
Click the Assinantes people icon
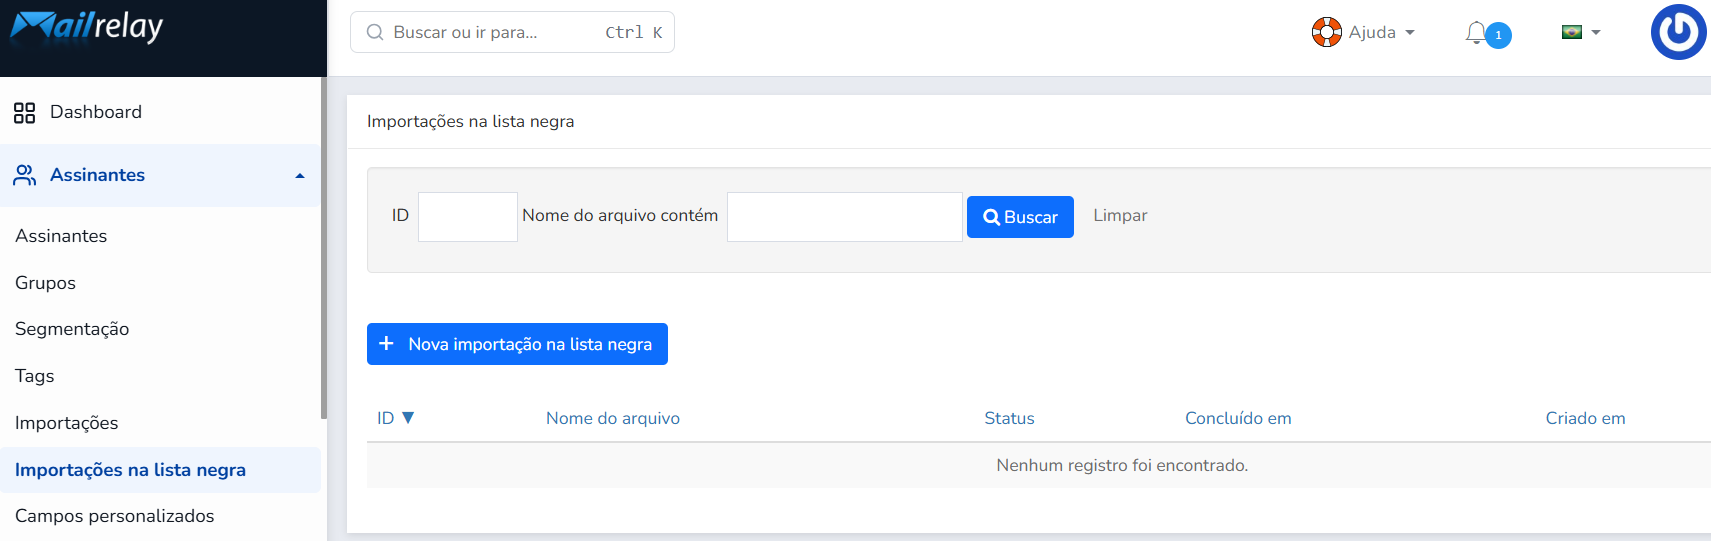pyautogui.click(x=24, y=175)
